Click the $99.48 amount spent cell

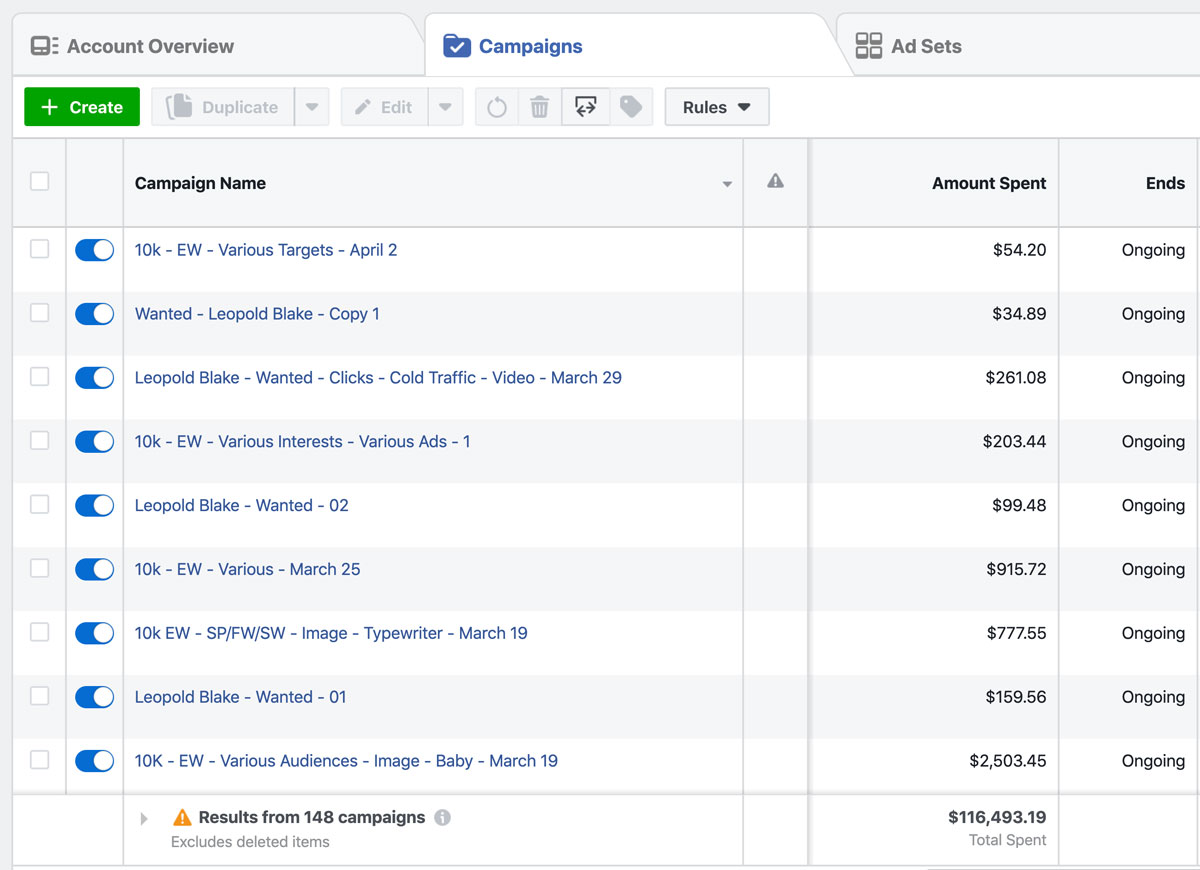coord(1019,506)
